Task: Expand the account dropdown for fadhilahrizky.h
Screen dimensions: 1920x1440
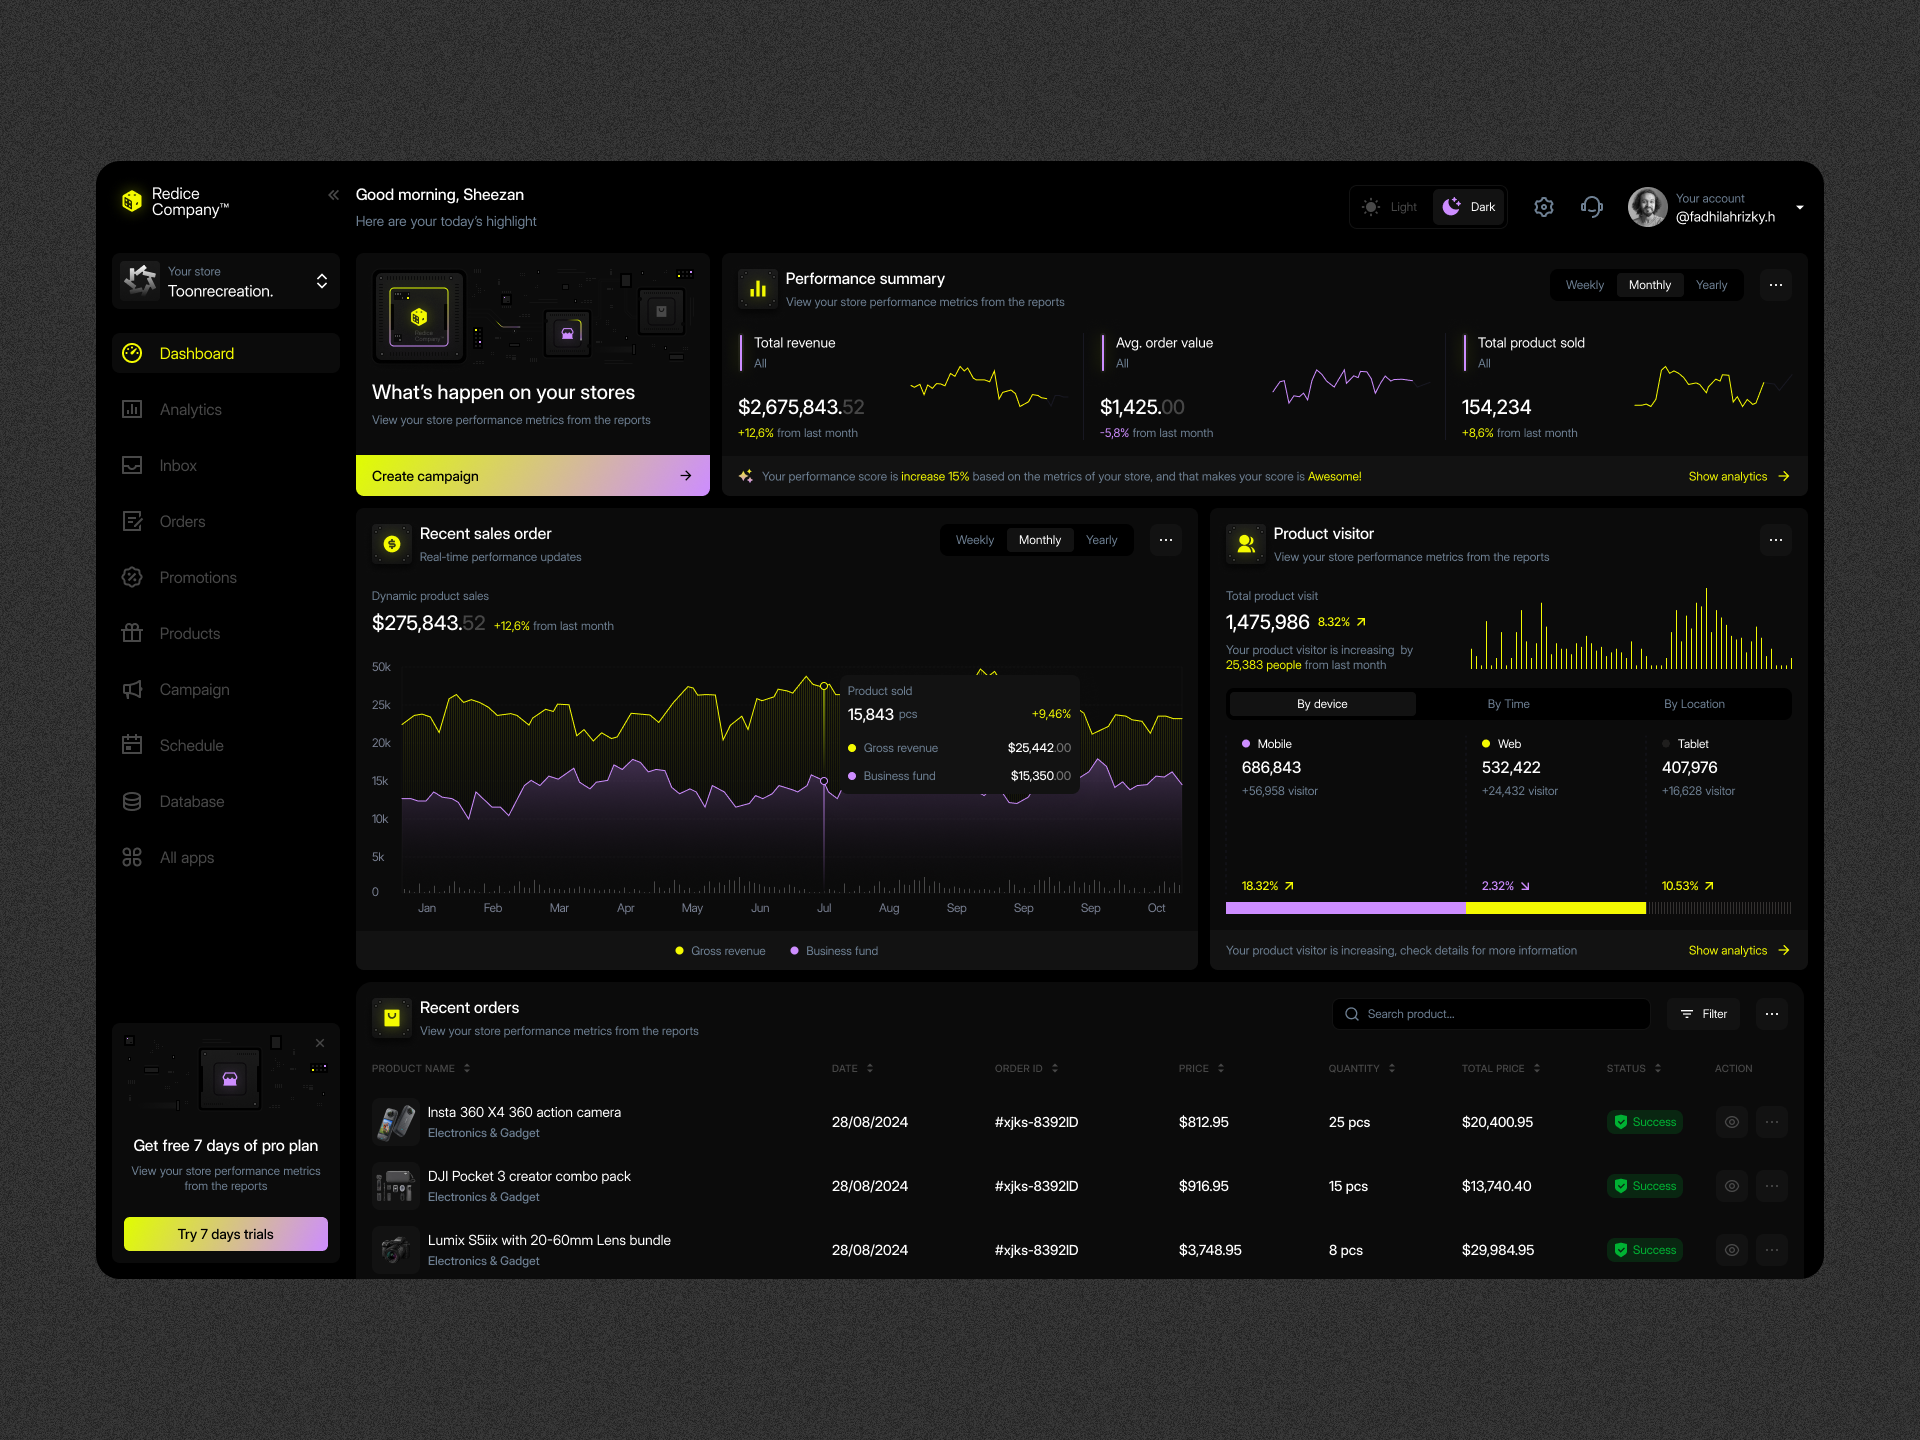Action: 1799,207
